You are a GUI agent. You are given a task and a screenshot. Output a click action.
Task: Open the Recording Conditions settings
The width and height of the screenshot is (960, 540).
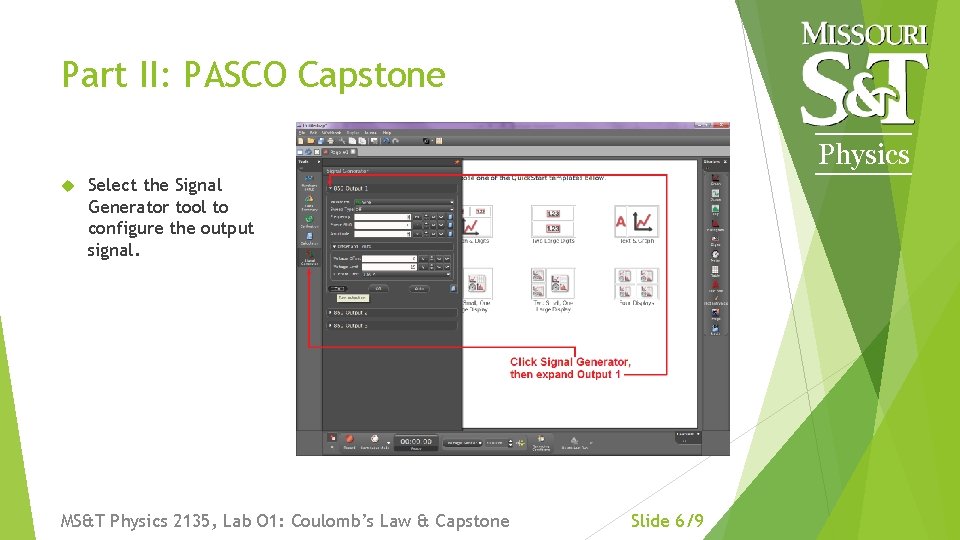[x=541, y=443]
